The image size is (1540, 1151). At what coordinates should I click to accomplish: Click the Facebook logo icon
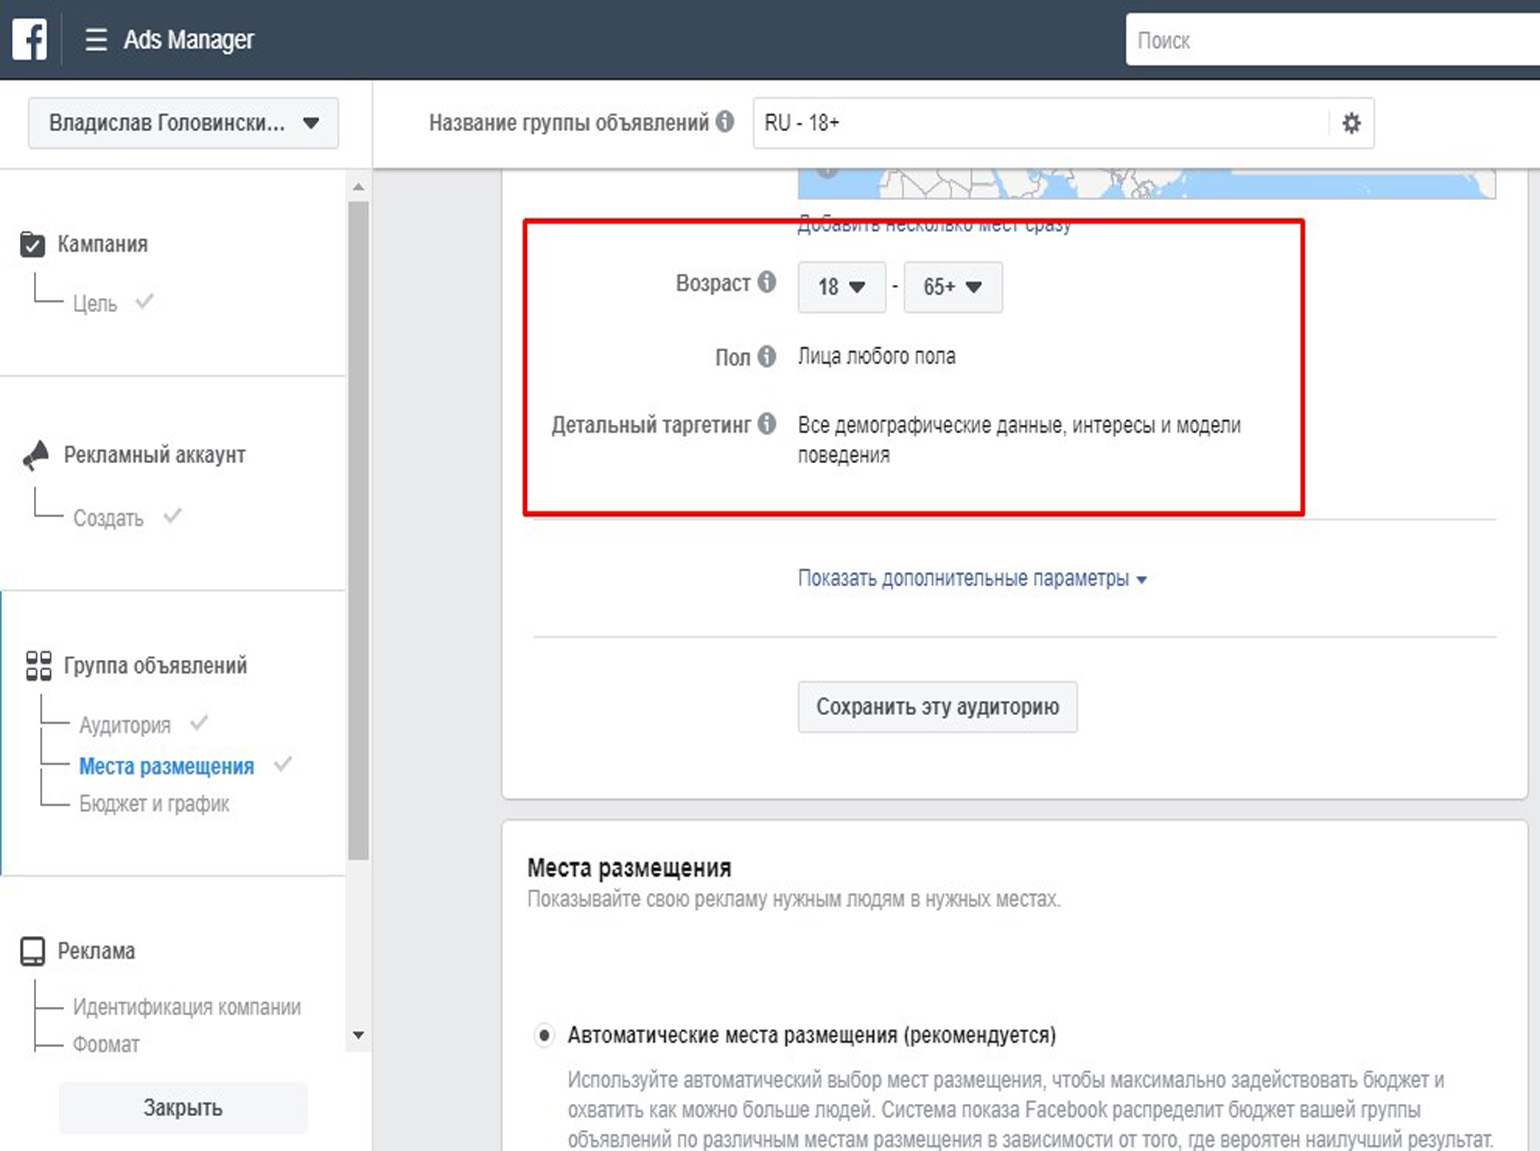click(29, 40)
